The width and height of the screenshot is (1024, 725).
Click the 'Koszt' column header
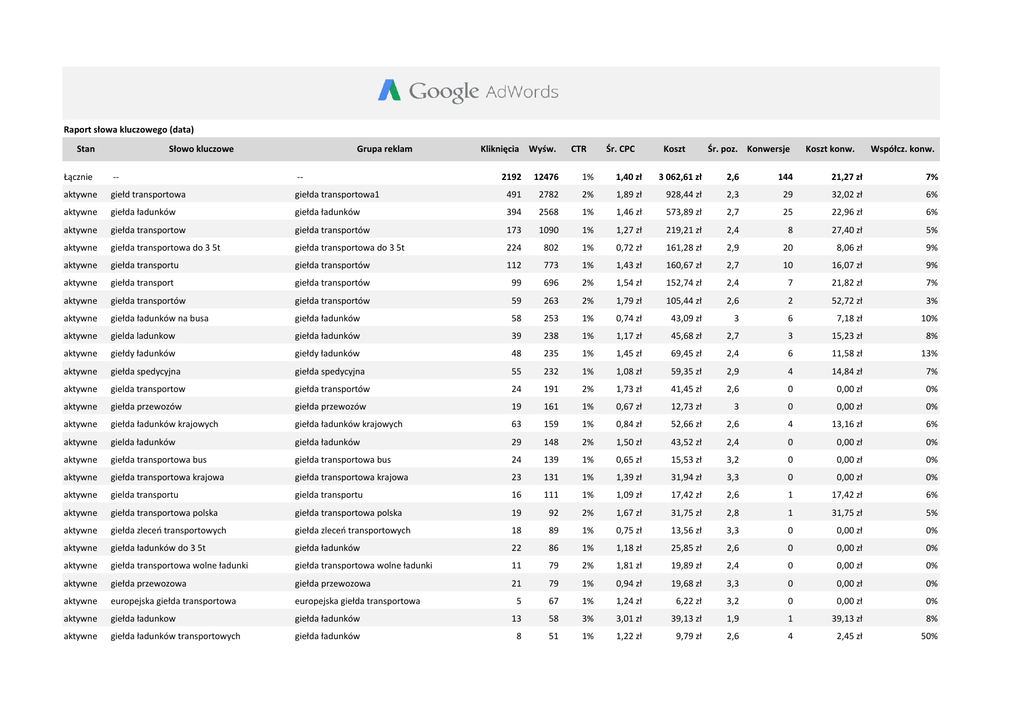click(x=674, y=149)
